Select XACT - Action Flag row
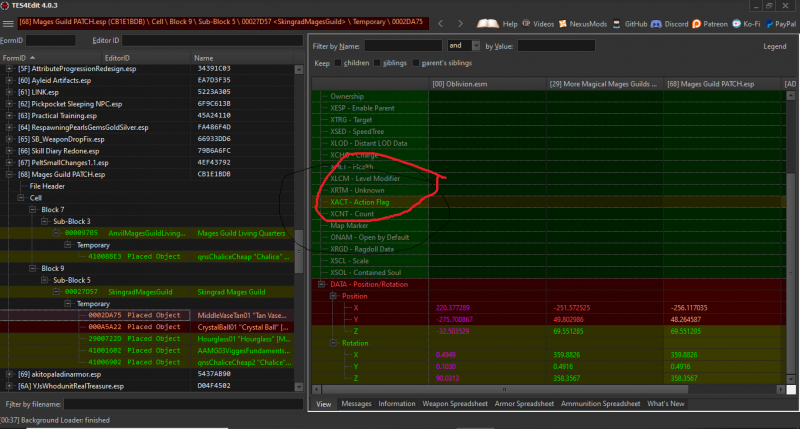Image resolution: width=800 pixels, height=429 pixels. tap(548, 202)
